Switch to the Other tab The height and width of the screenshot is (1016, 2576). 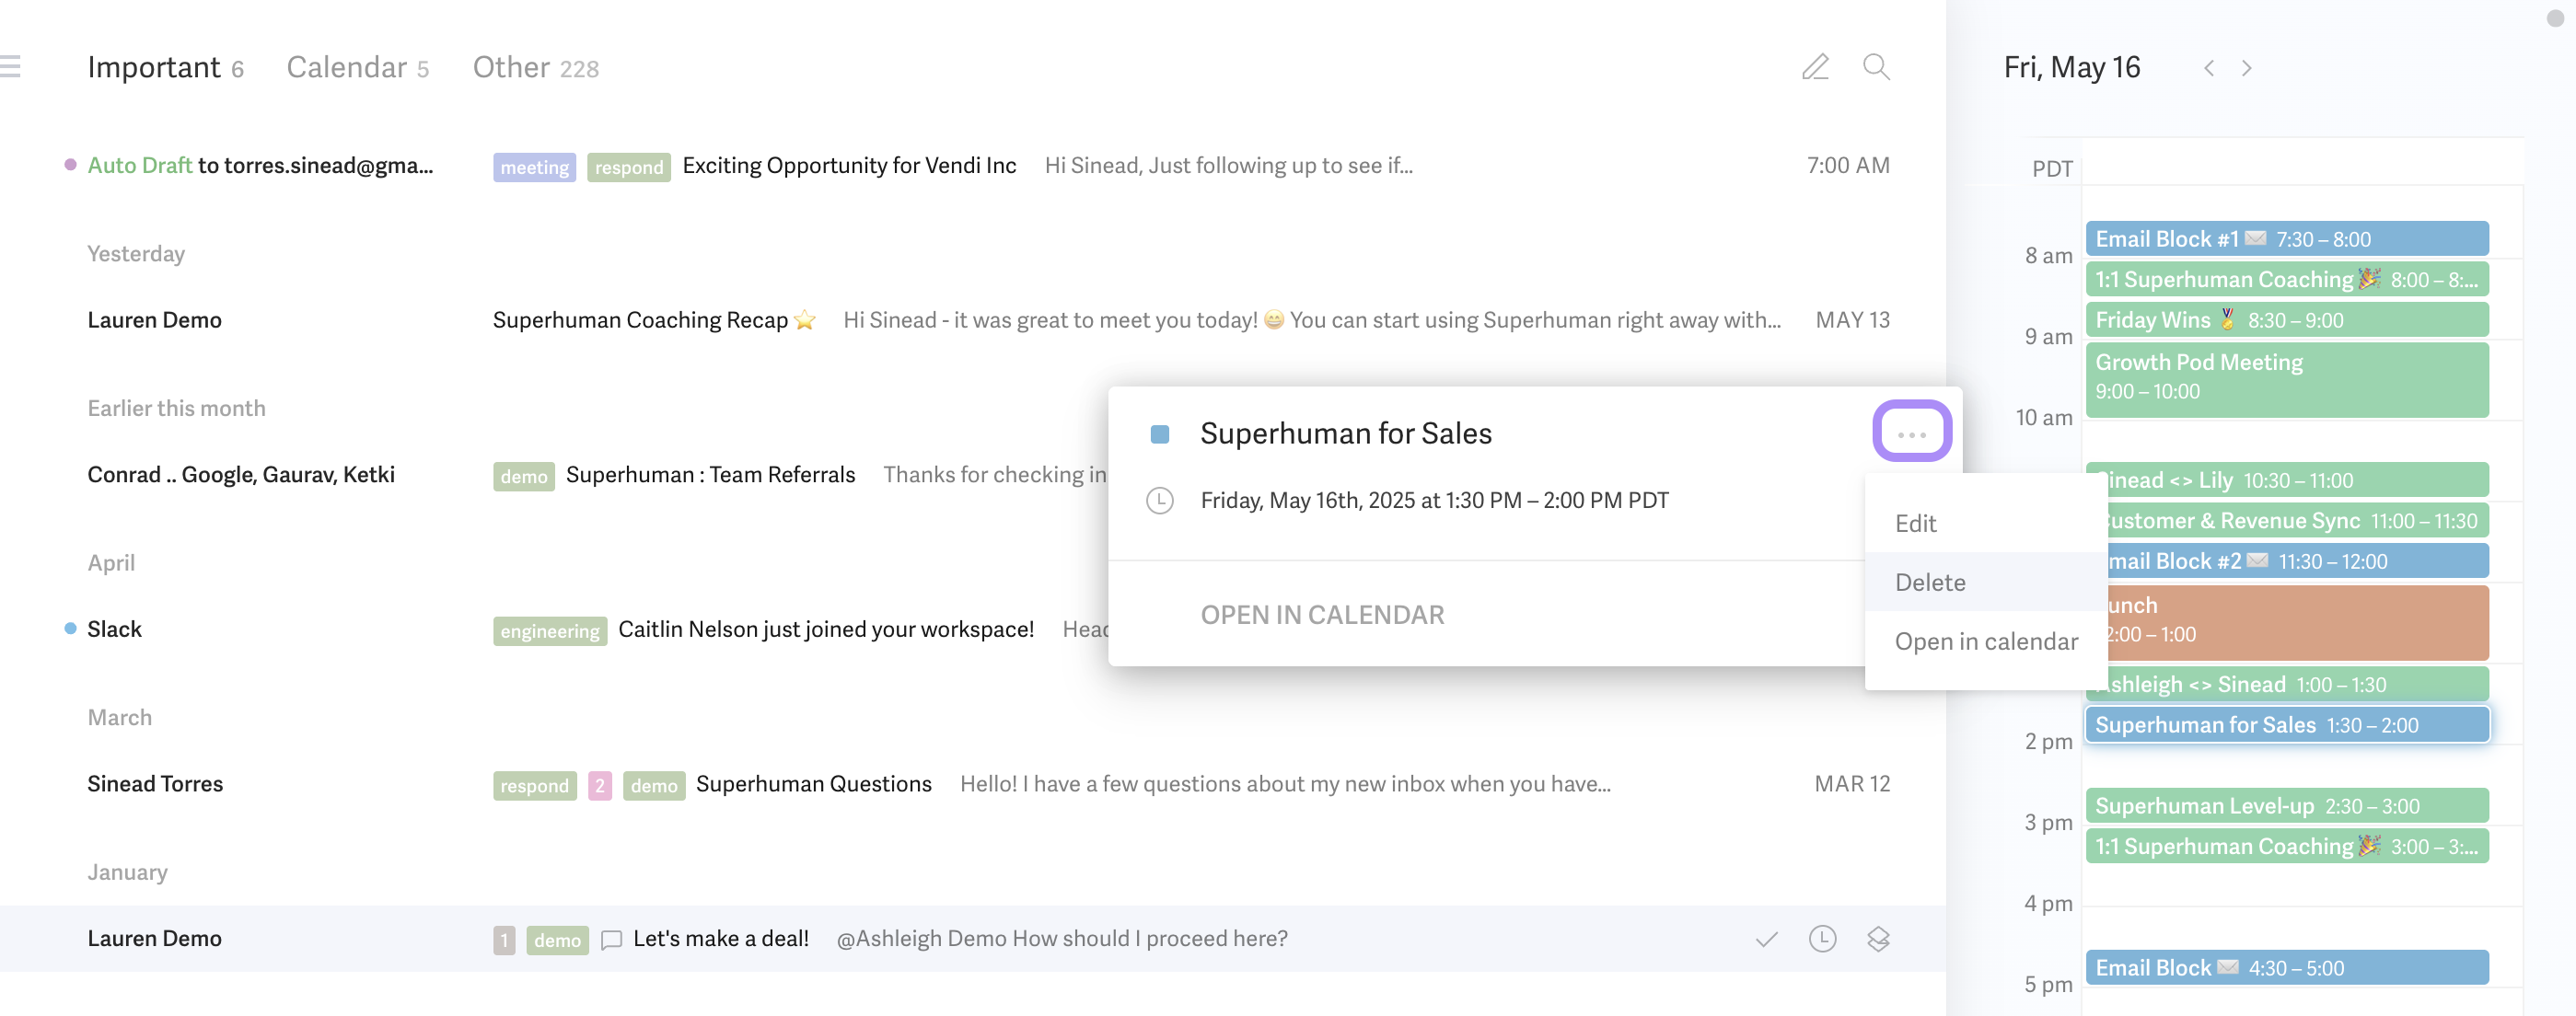tap(536, 67)
